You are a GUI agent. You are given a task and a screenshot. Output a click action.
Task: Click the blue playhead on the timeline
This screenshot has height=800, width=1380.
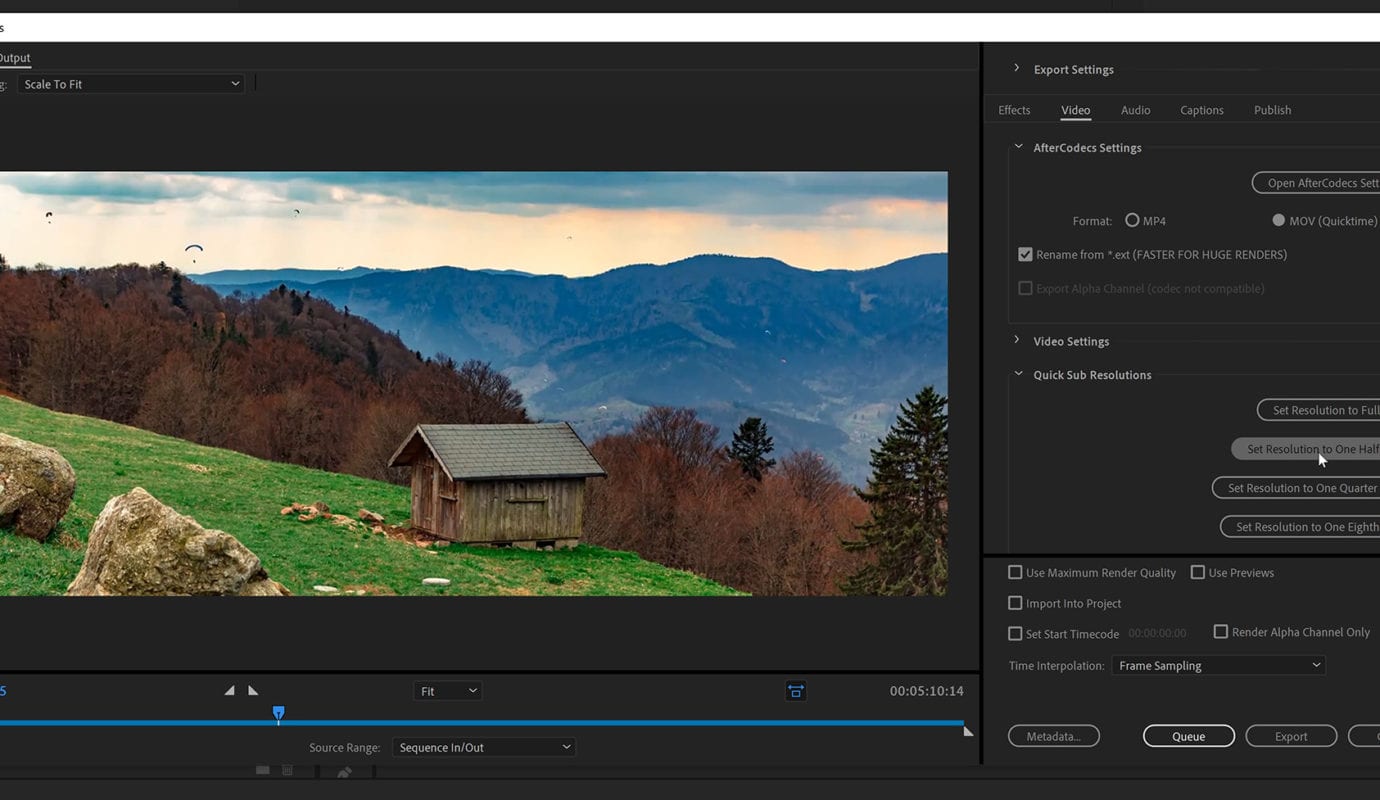(279, 713)
